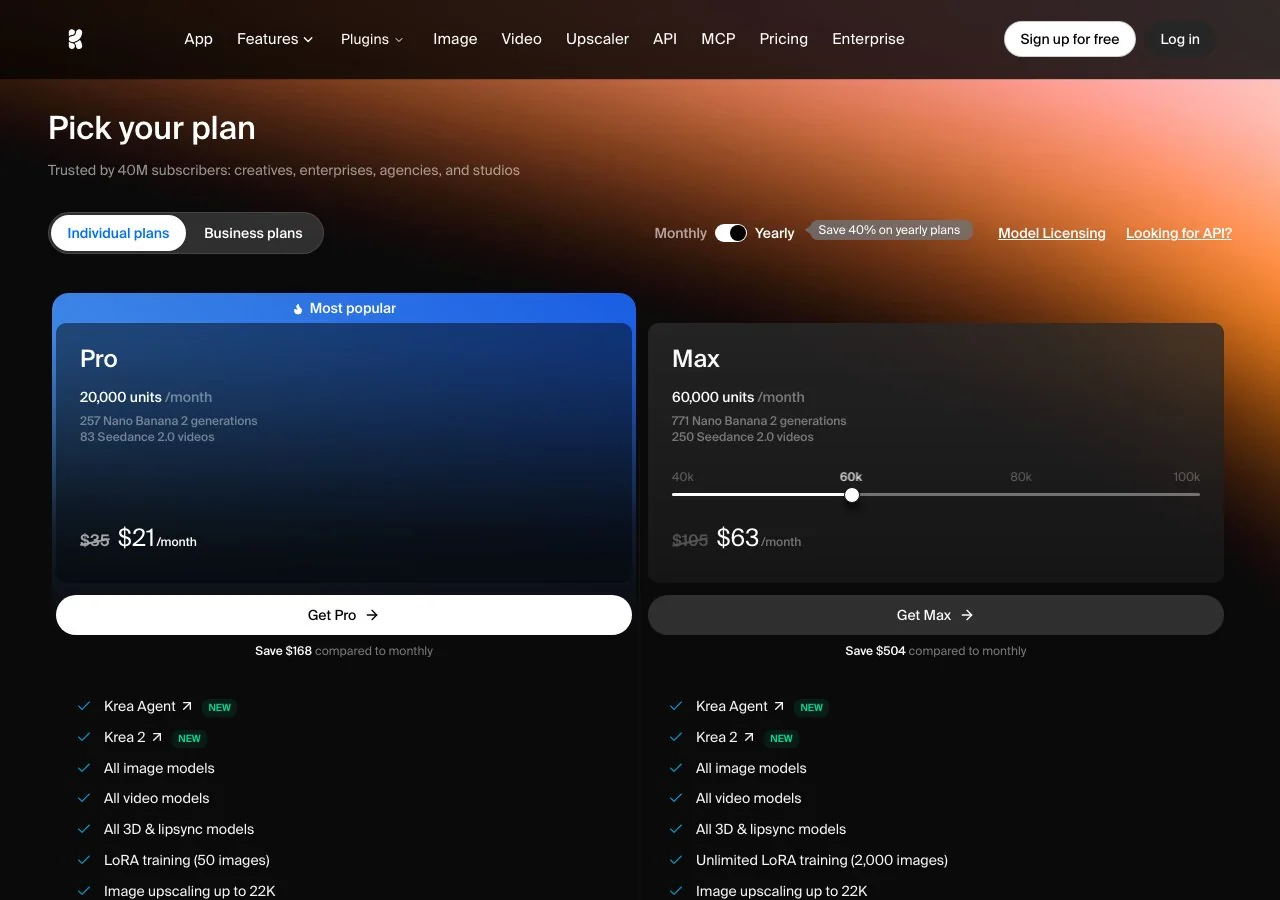
Task: Open external arrow next to Pro Krea 2
Action: point(156,737)
